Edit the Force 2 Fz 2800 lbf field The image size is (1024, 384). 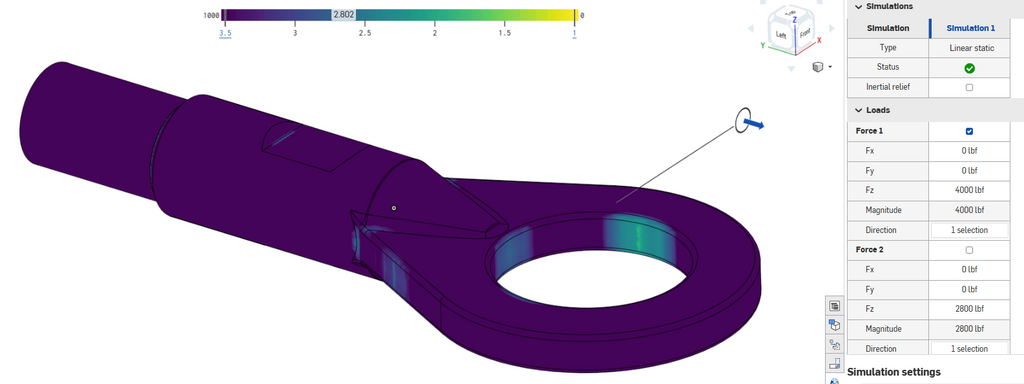[969, 309]
